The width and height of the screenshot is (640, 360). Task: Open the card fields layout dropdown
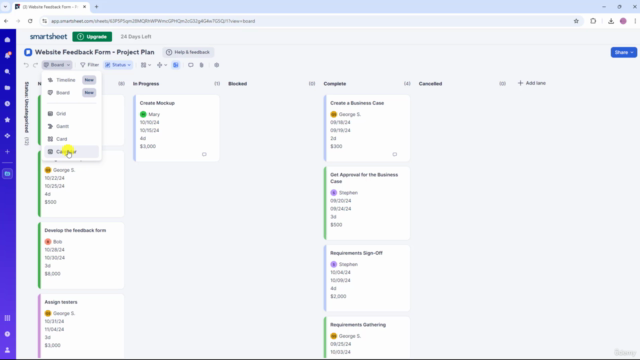pos(146,65)
